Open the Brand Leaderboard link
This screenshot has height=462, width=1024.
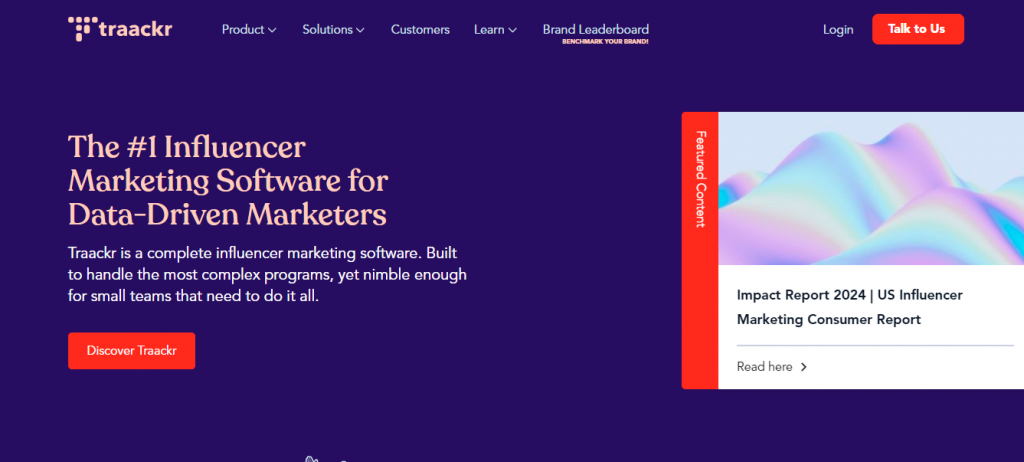596,29
